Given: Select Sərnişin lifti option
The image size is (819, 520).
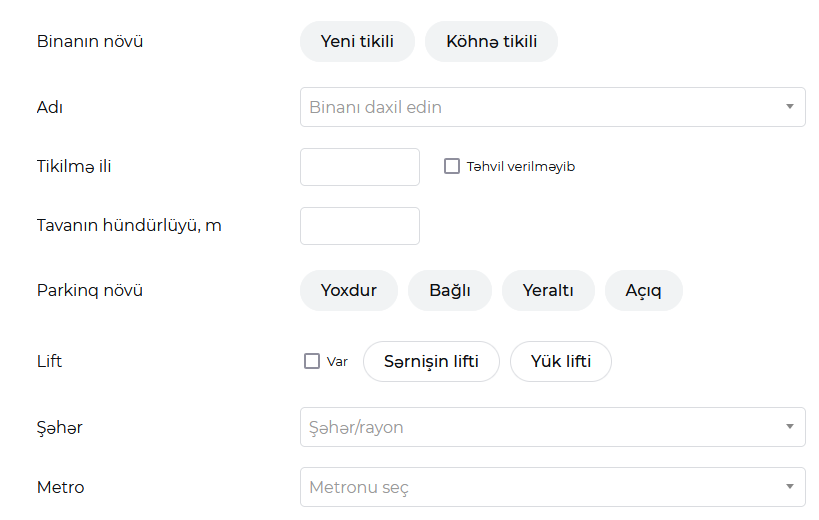Looking at the screenshot, I should pyautogui.click(x=431, y=361).
